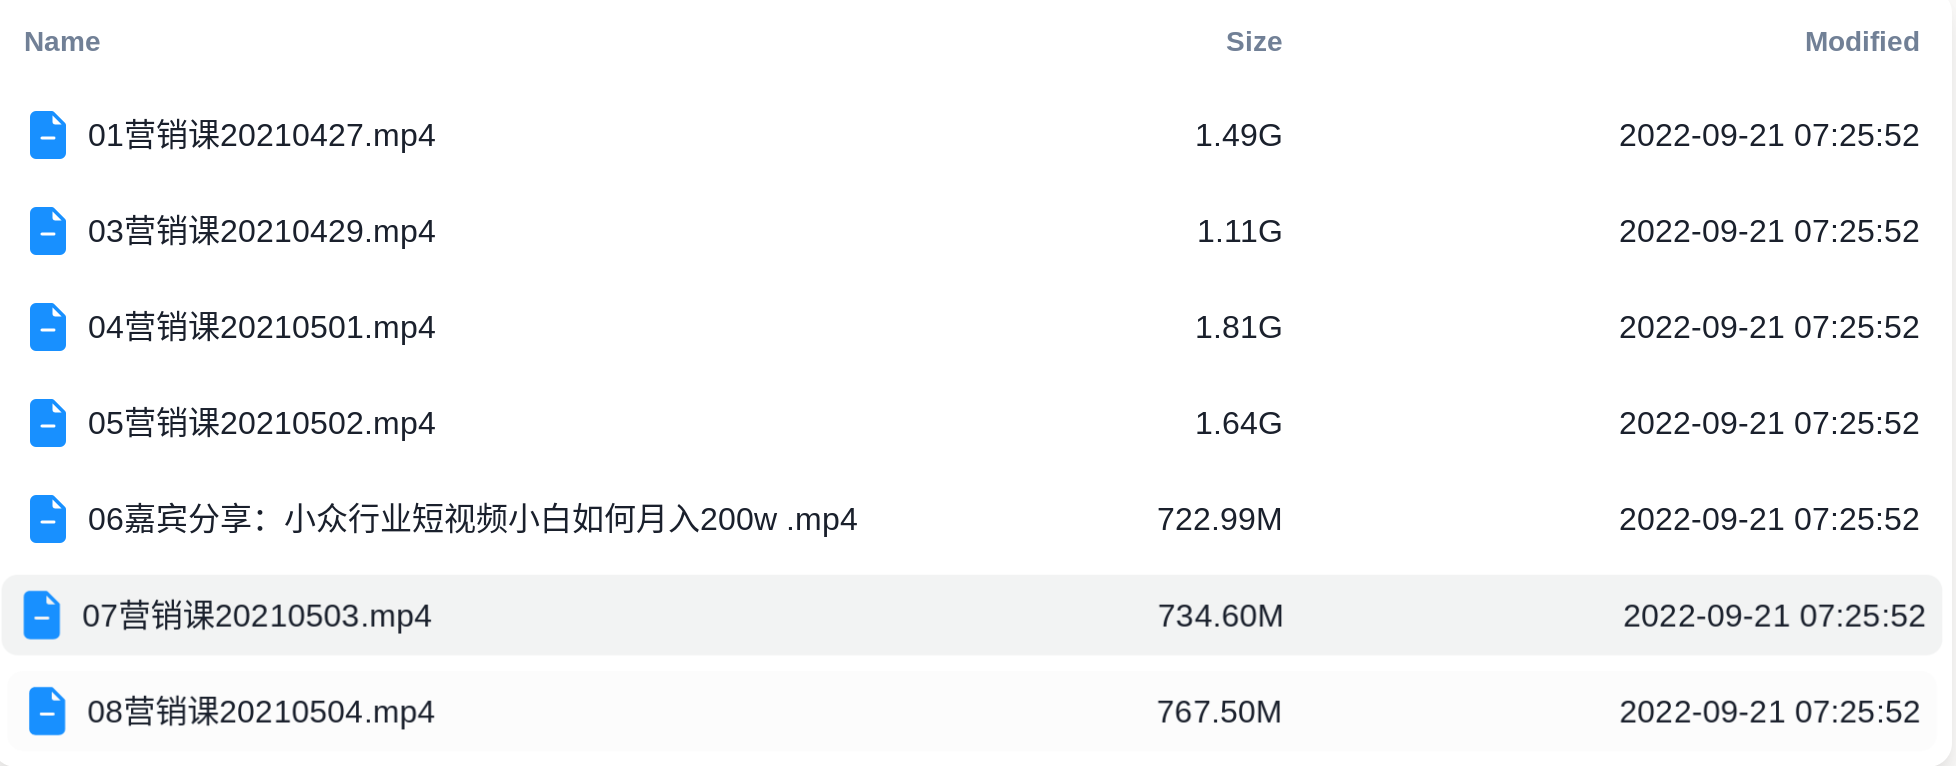Open 05营销课20210502.mp4 file name
Viewport: 1956px width, 766px height.
click(x=262, y=423)
